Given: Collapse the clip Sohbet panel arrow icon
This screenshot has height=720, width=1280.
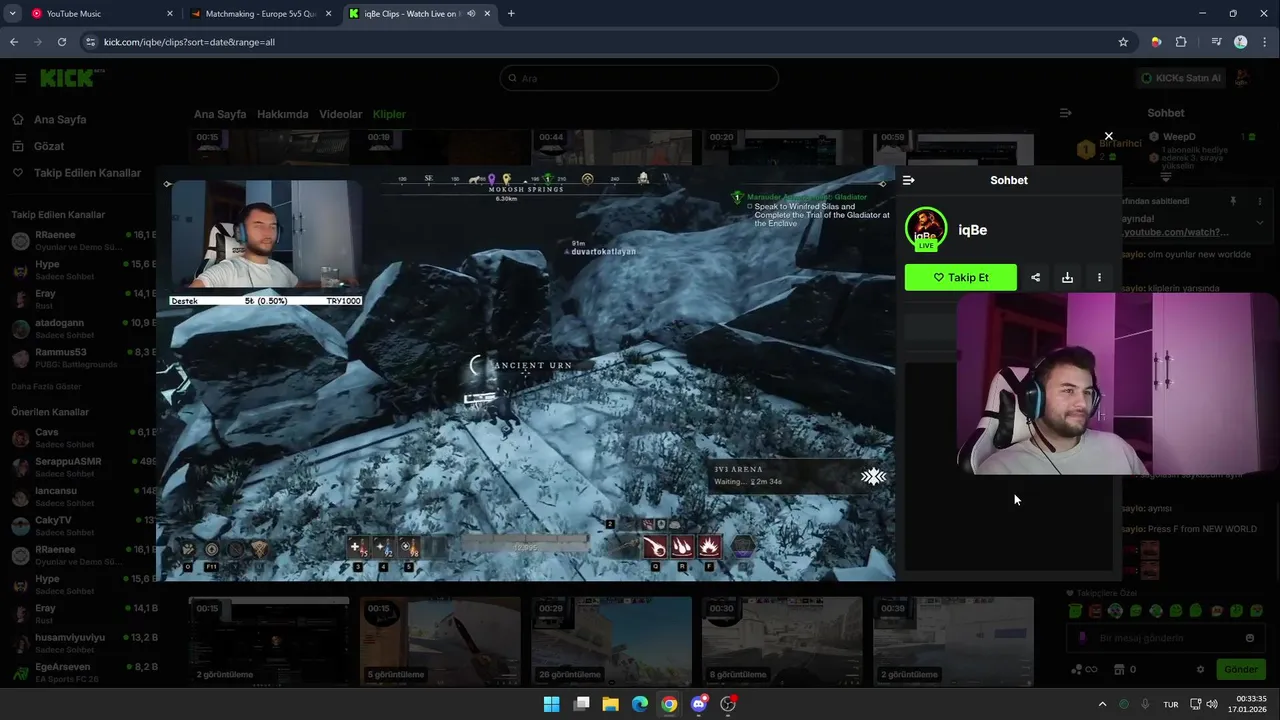Looking at the screenshot, I should click(x=908, y=180).
